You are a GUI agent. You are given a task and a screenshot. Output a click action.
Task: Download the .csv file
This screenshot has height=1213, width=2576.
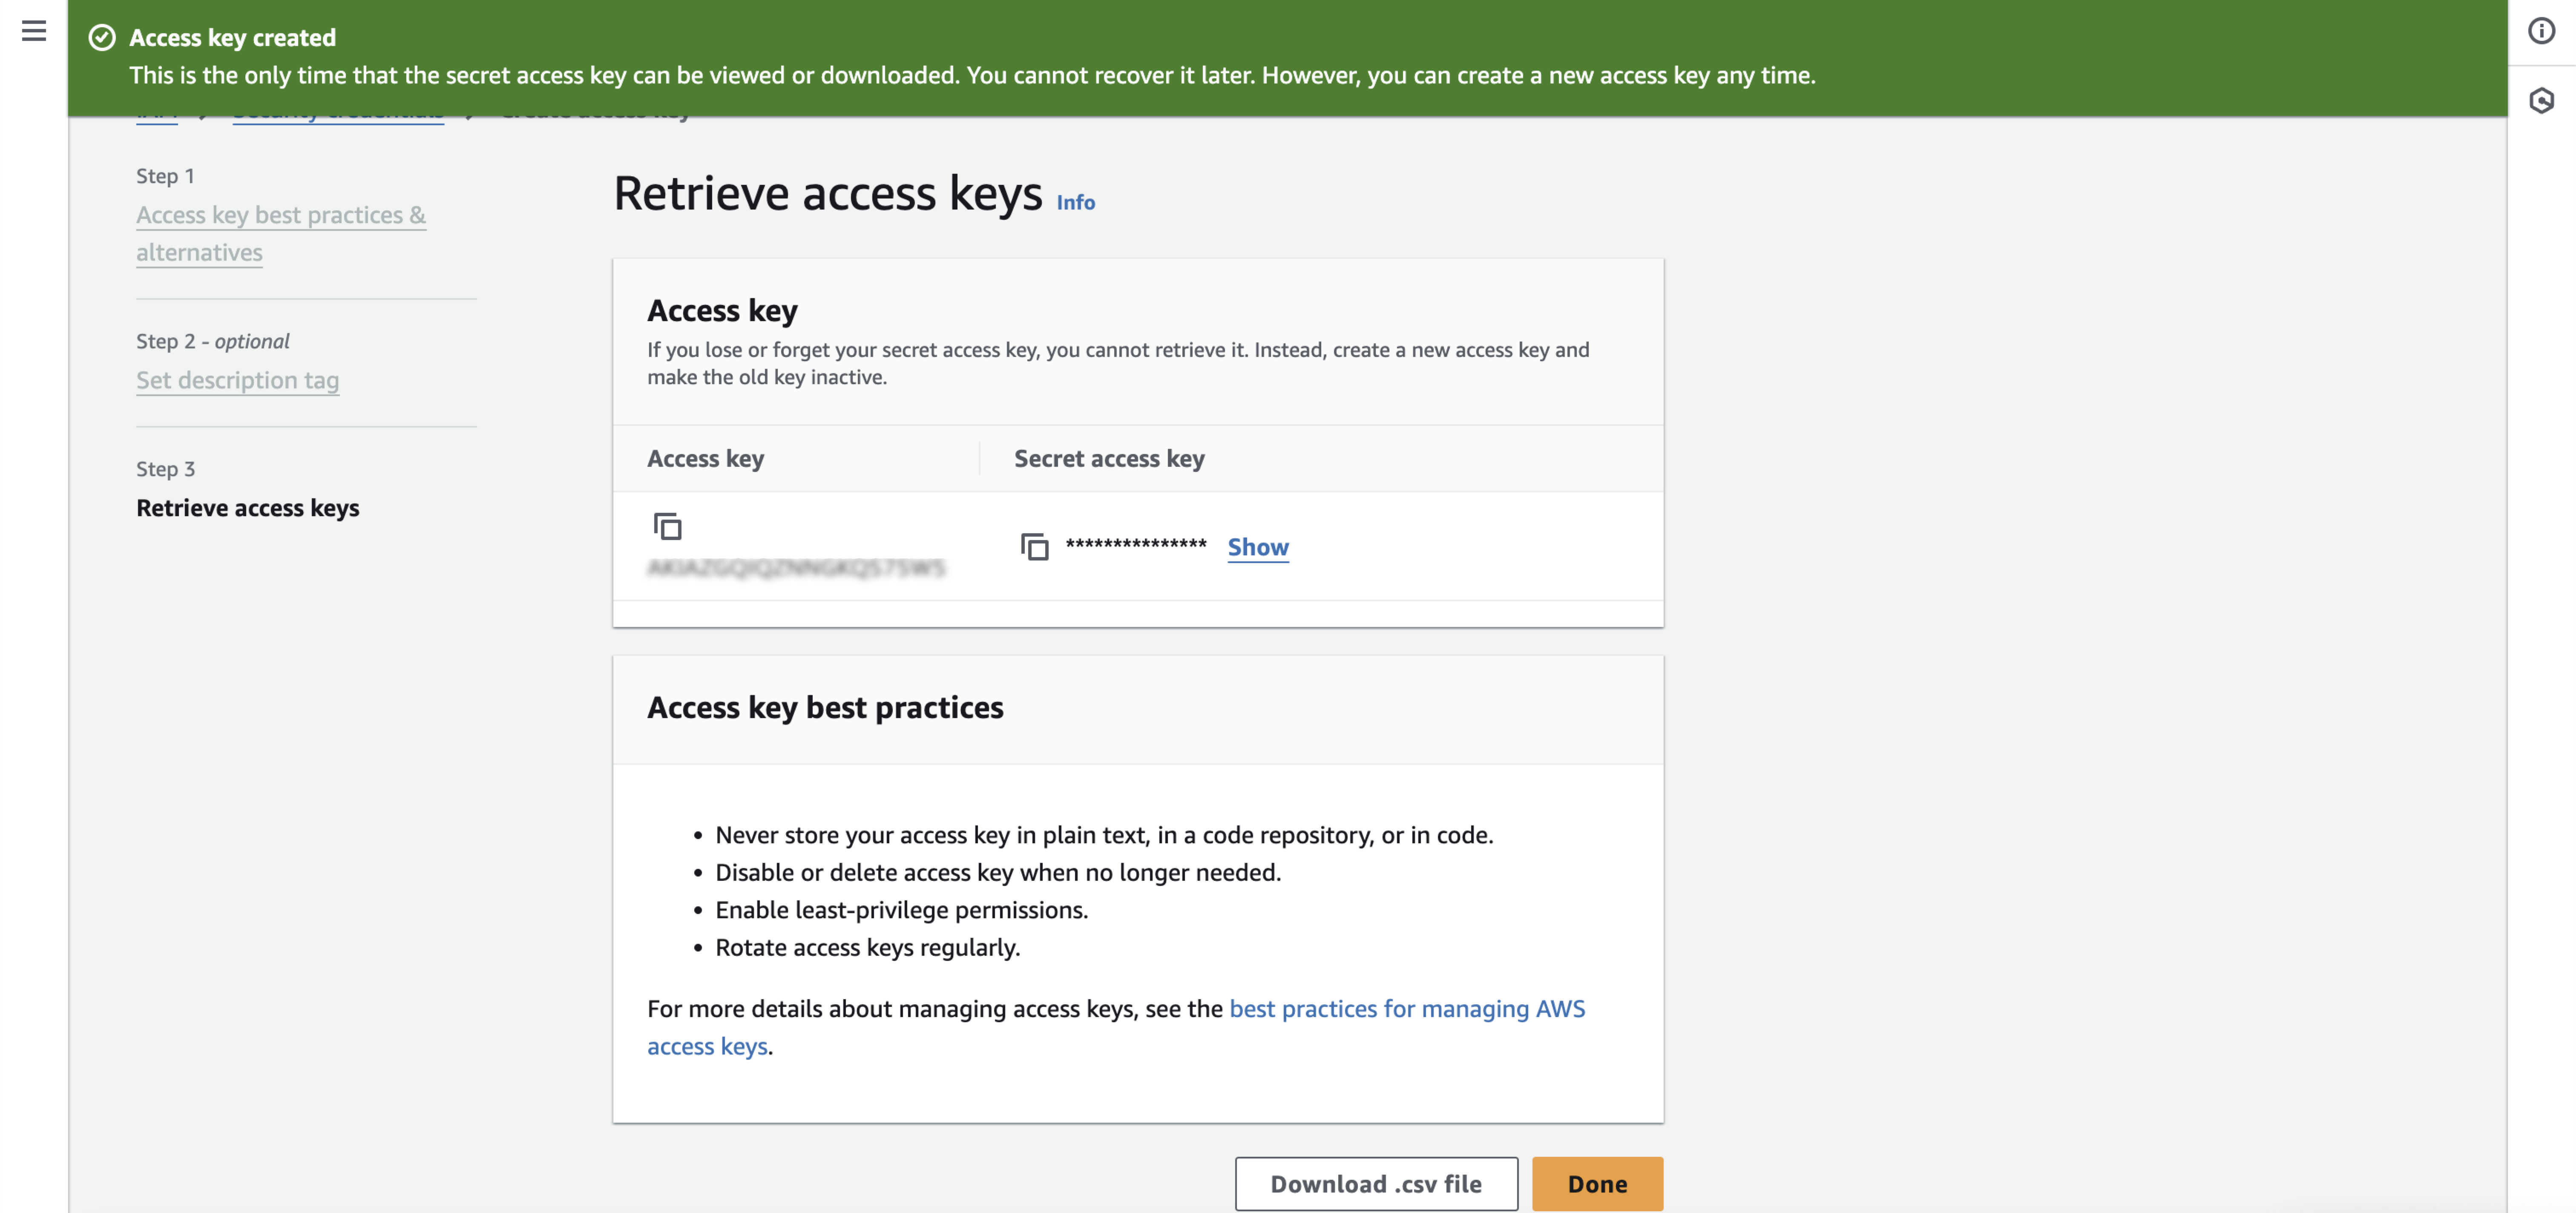click(1376, 1184)
